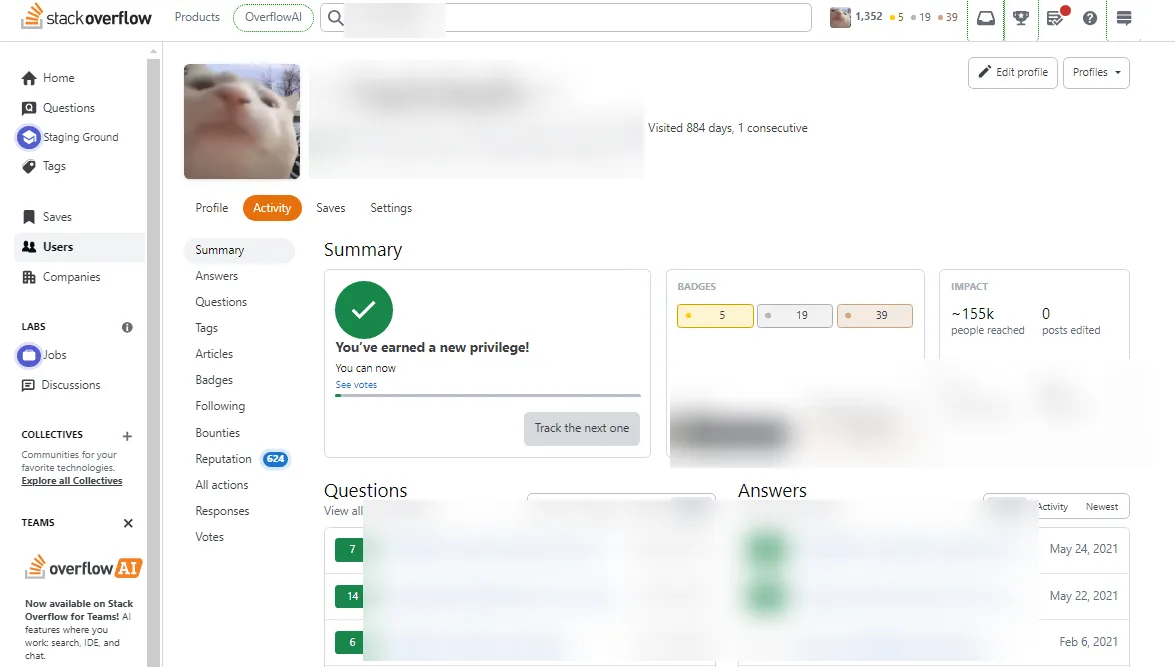Expand the Profiles dropdown
1175x667 pixels.
[x=1096, y=73]
